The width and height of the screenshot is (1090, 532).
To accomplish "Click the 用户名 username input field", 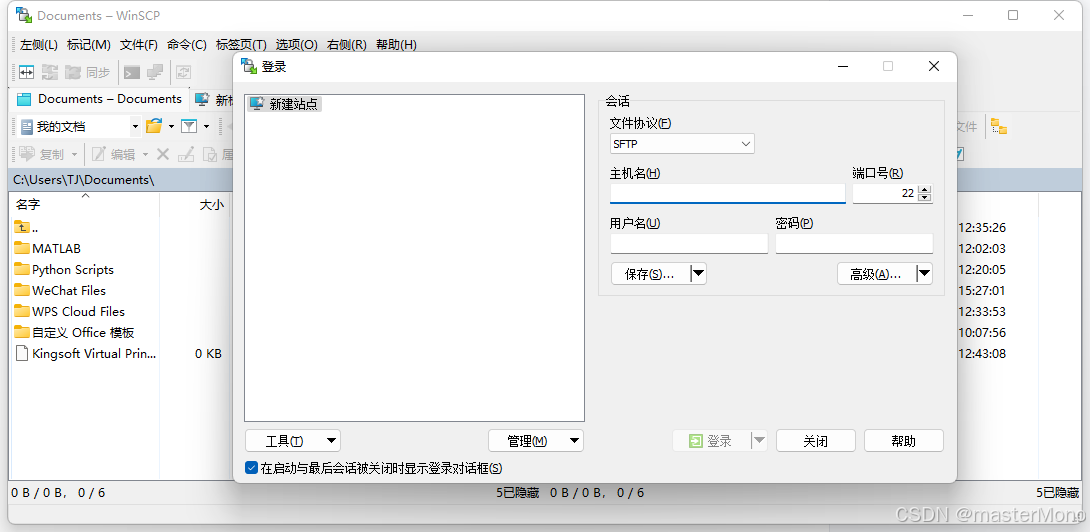I will pyautogui.click(x=689, y=243).
